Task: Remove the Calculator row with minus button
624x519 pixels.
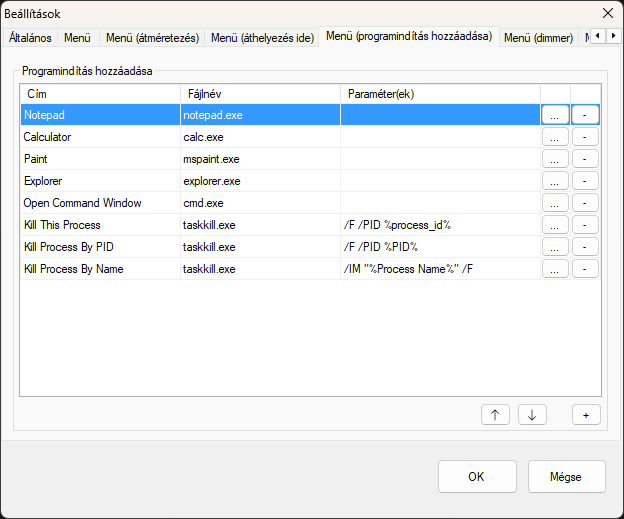Action: click(x=585, y=137)
